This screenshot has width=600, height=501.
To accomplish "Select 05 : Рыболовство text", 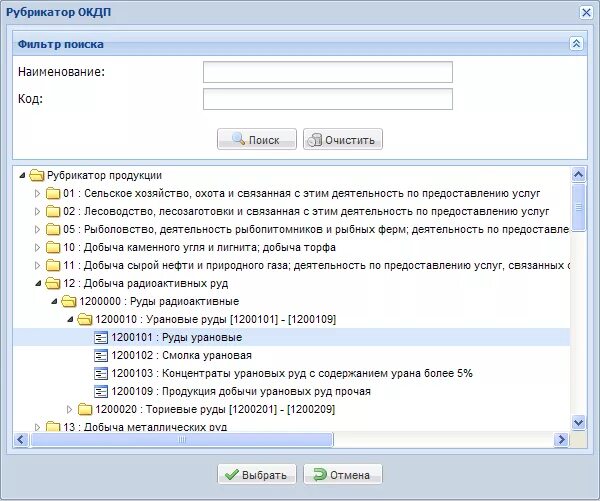I will pyautogui.click(x=316, y=229).
